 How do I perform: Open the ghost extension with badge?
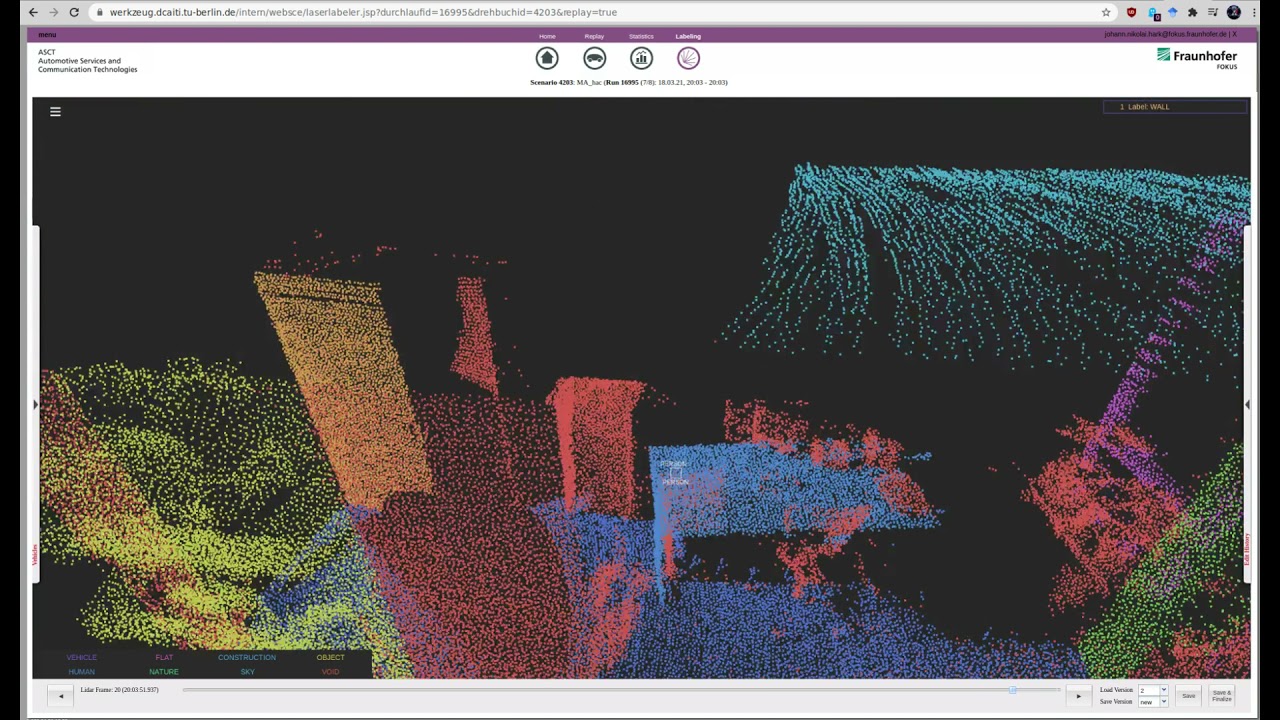pos(1154,13)
